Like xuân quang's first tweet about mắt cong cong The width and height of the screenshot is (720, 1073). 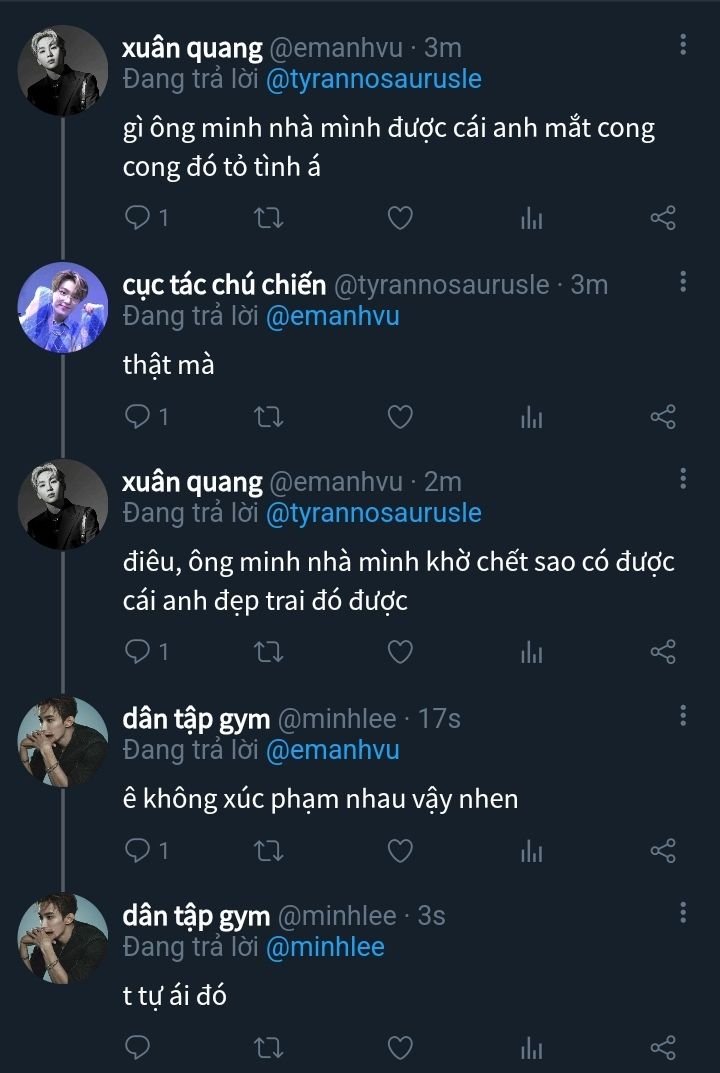click(400, 218)
